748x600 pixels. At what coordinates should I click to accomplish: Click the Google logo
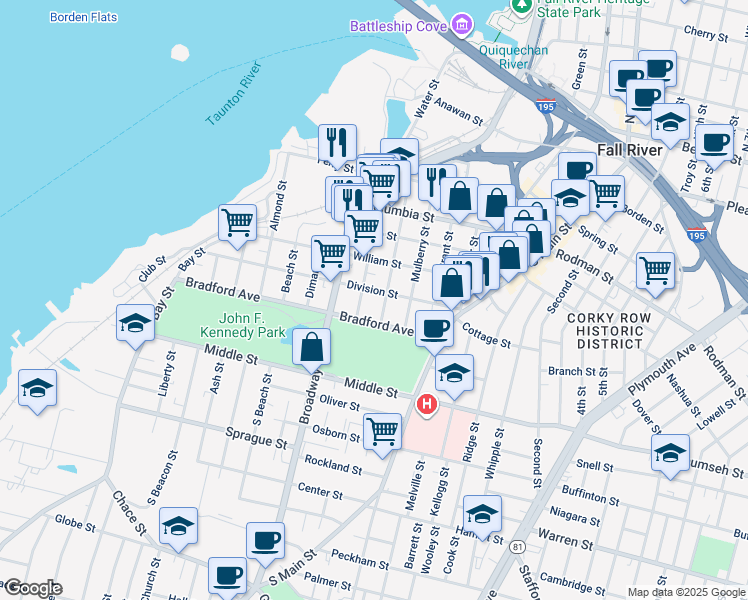click(x=33, y=589)
